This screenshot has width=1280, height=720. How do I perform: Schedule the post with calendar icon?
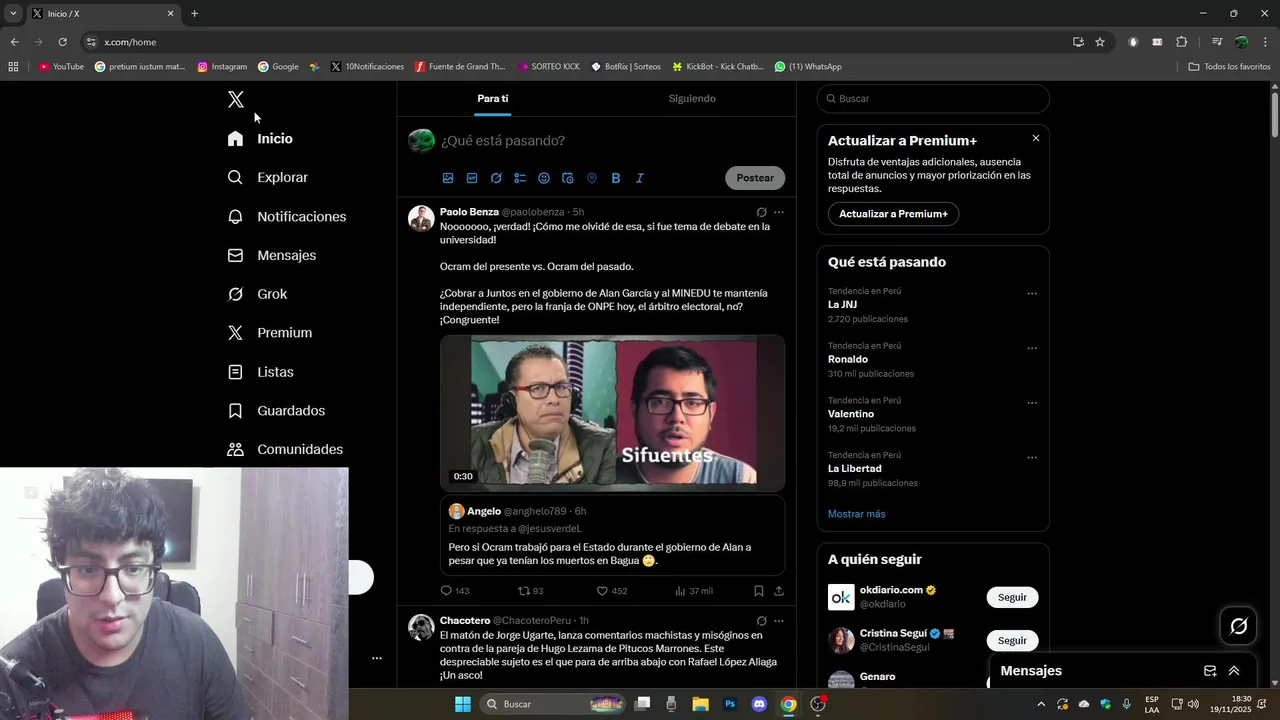[568, 178]
